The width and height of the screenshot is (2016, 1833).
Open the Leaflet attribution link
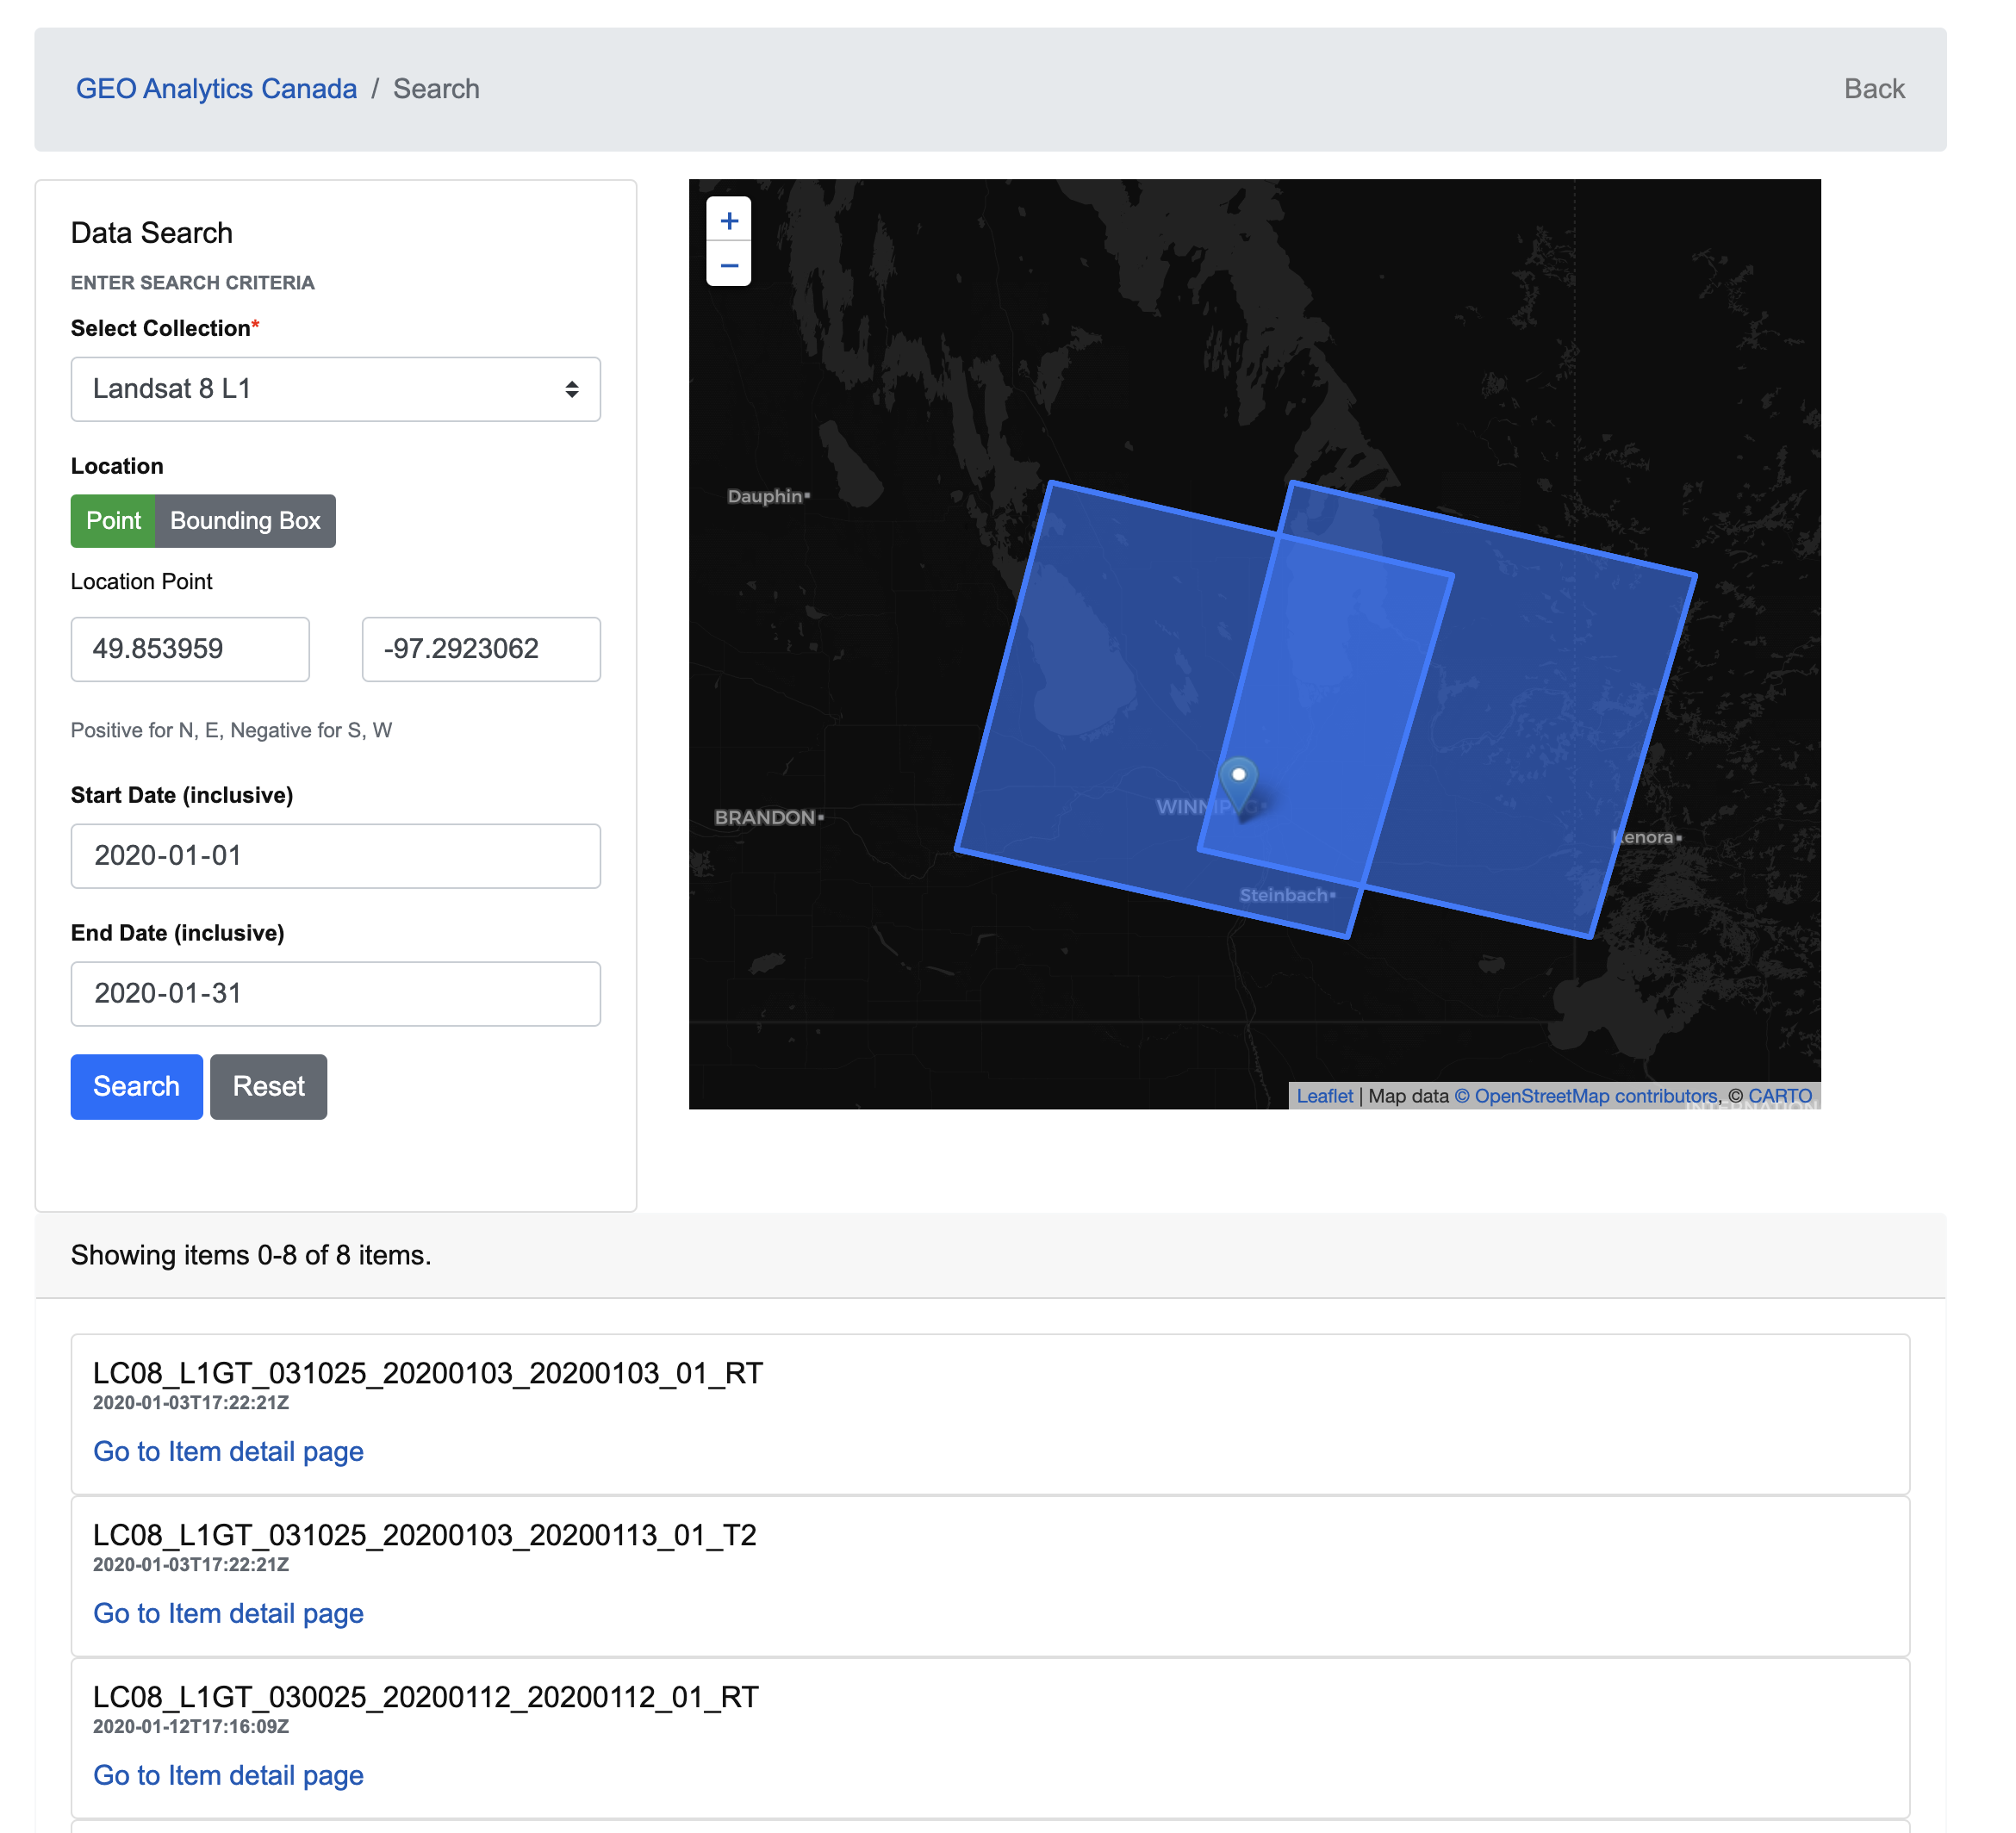coord(1324,1096)
